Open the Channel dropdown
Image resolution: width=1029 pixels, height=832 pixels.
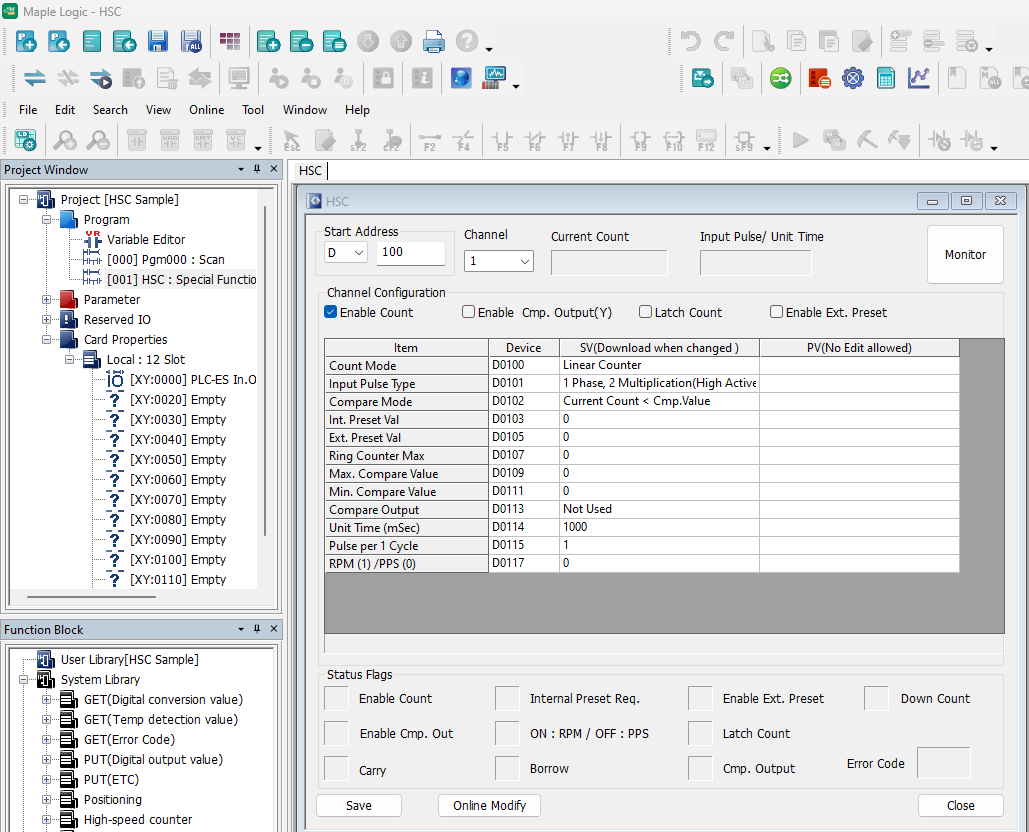[x=499, y=261]
